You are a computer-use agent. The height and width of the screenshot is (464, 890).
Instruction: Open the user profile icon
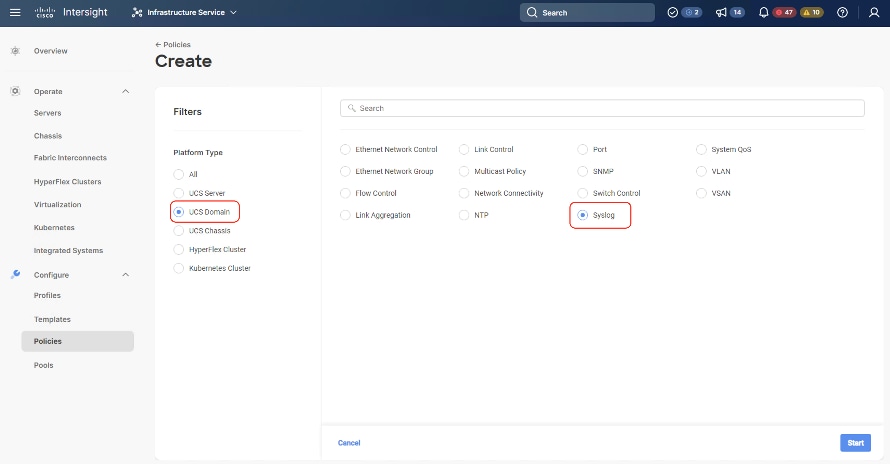tap(874, 12)
